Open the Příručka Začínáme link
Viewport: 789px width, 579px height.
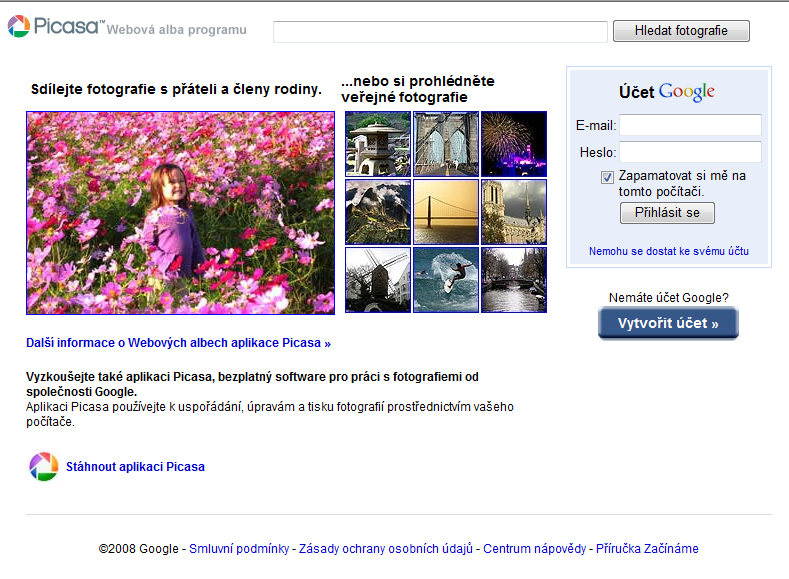[x=647, y=549]
